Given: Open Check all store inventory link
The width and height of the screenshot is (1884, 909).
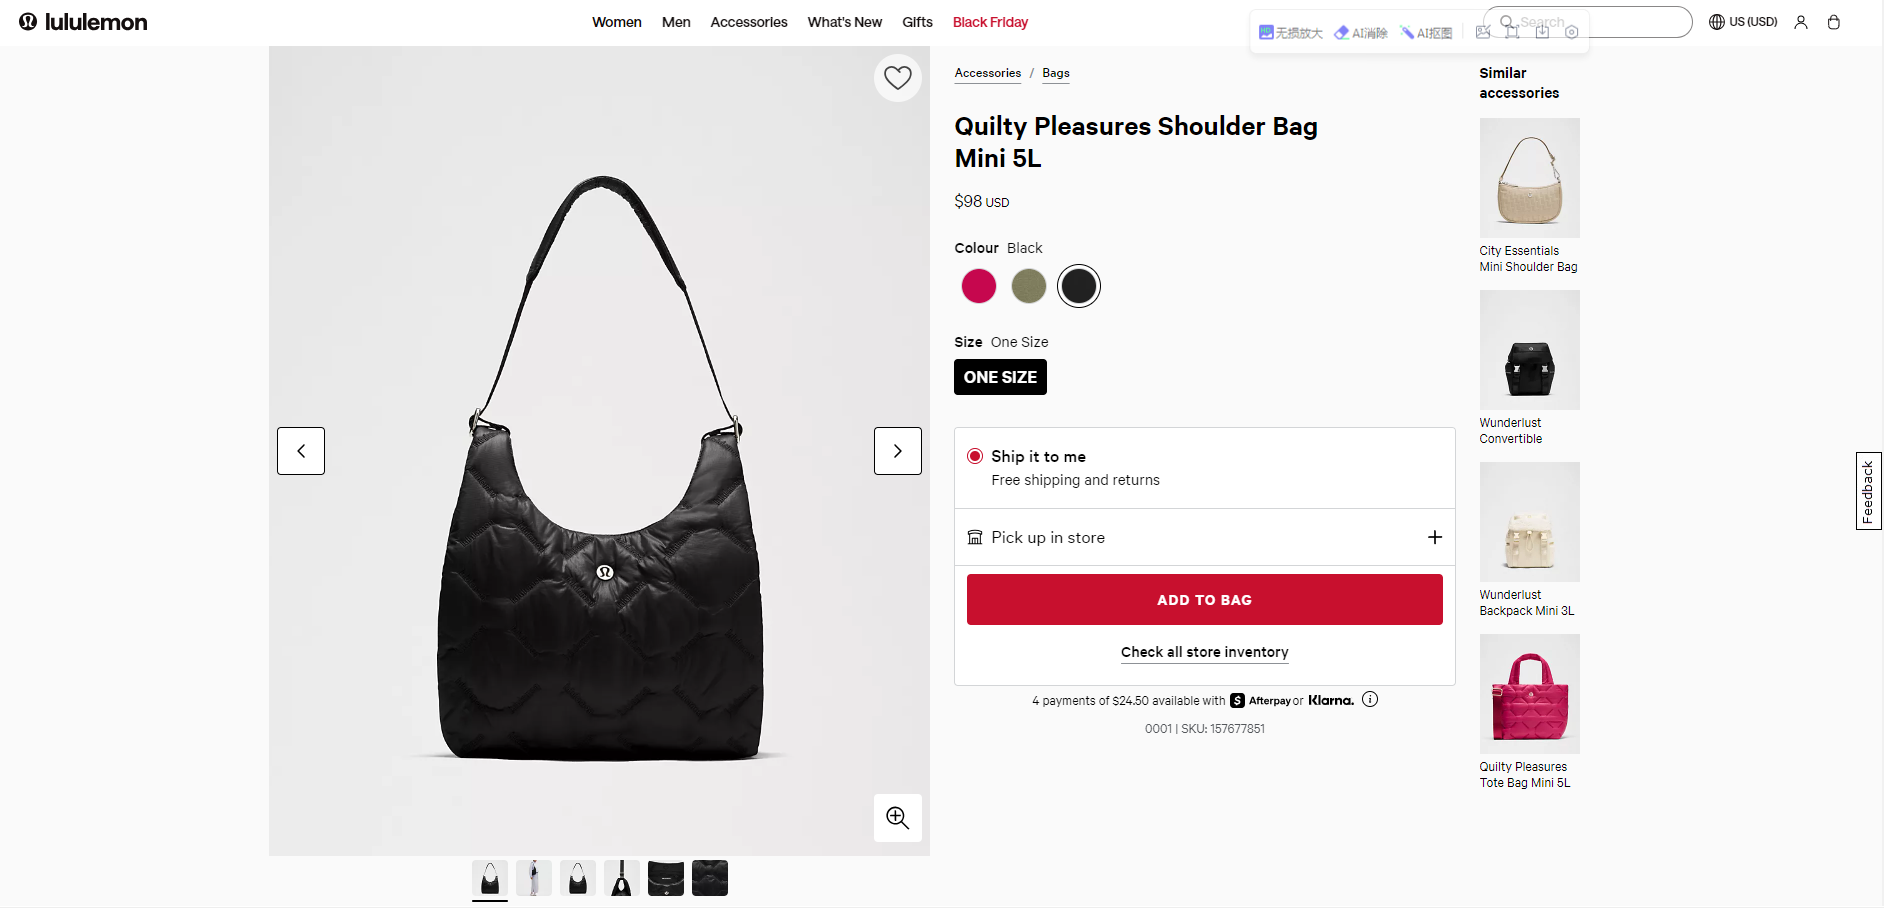Looking at the screenshot, I should tap(1204, 652).
